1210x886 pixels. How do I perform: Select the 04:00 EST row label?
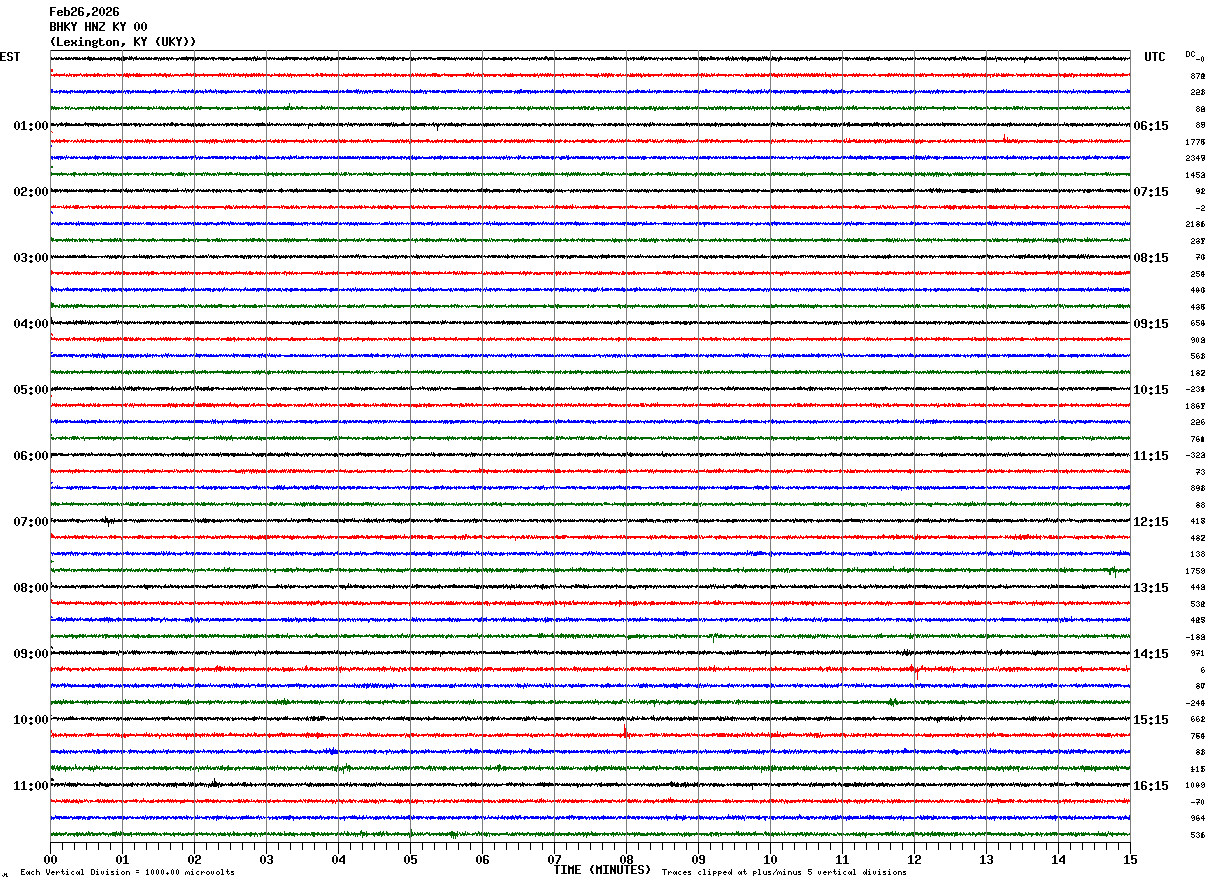pyautogui.click(x=31, y=324)
